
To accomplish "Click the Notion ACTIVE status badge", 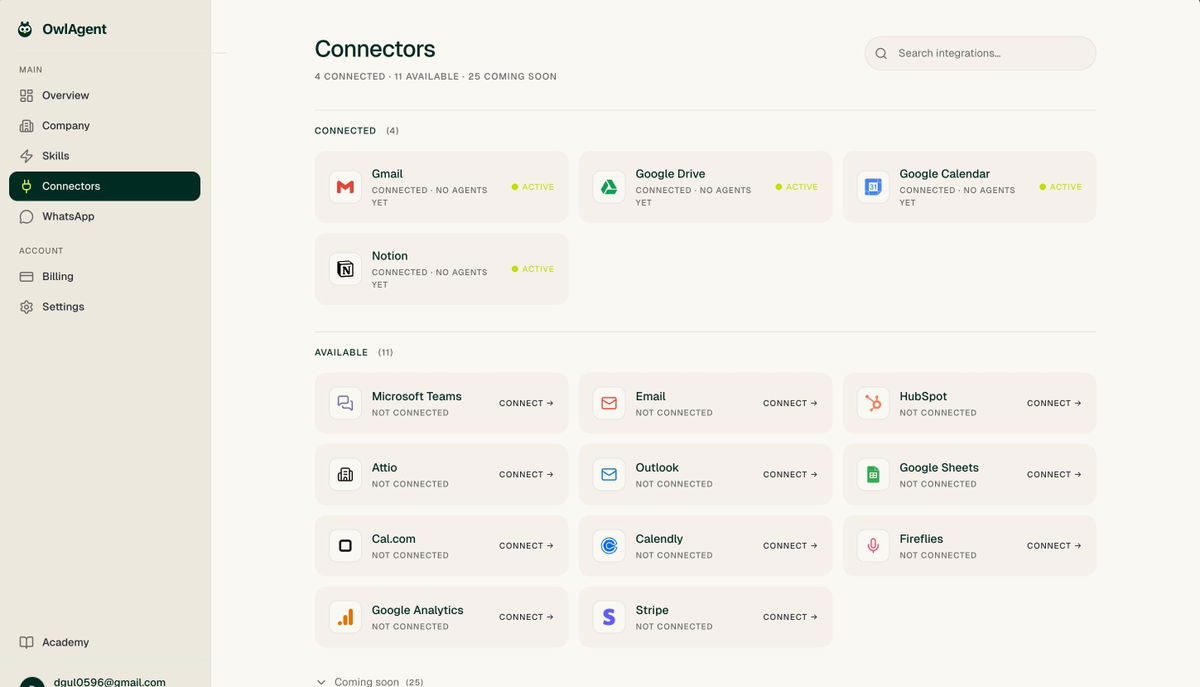I will click(x=533, y=269).
